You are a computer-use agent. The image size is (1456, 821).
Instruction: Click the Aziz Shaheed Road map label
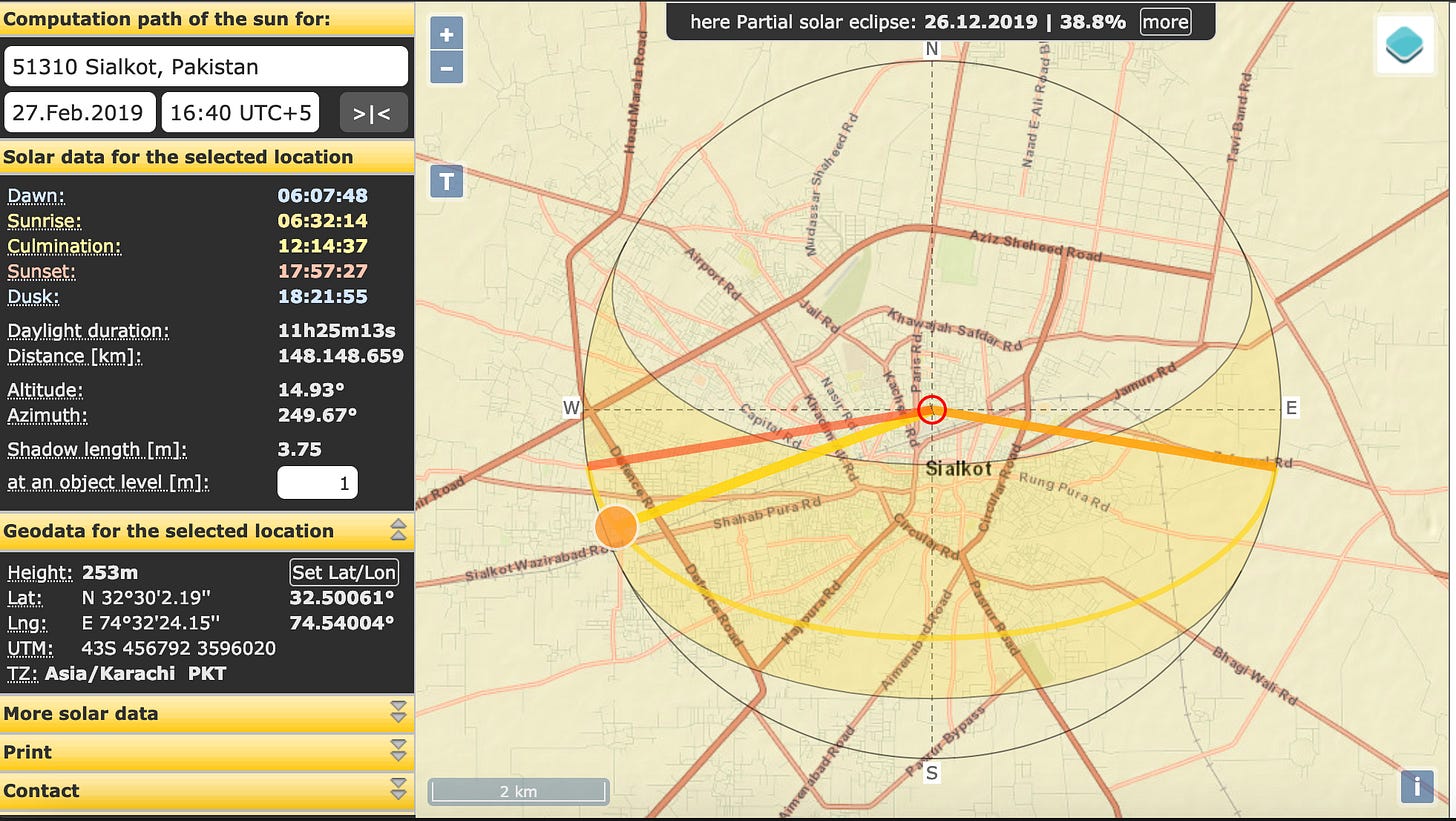1036,245
